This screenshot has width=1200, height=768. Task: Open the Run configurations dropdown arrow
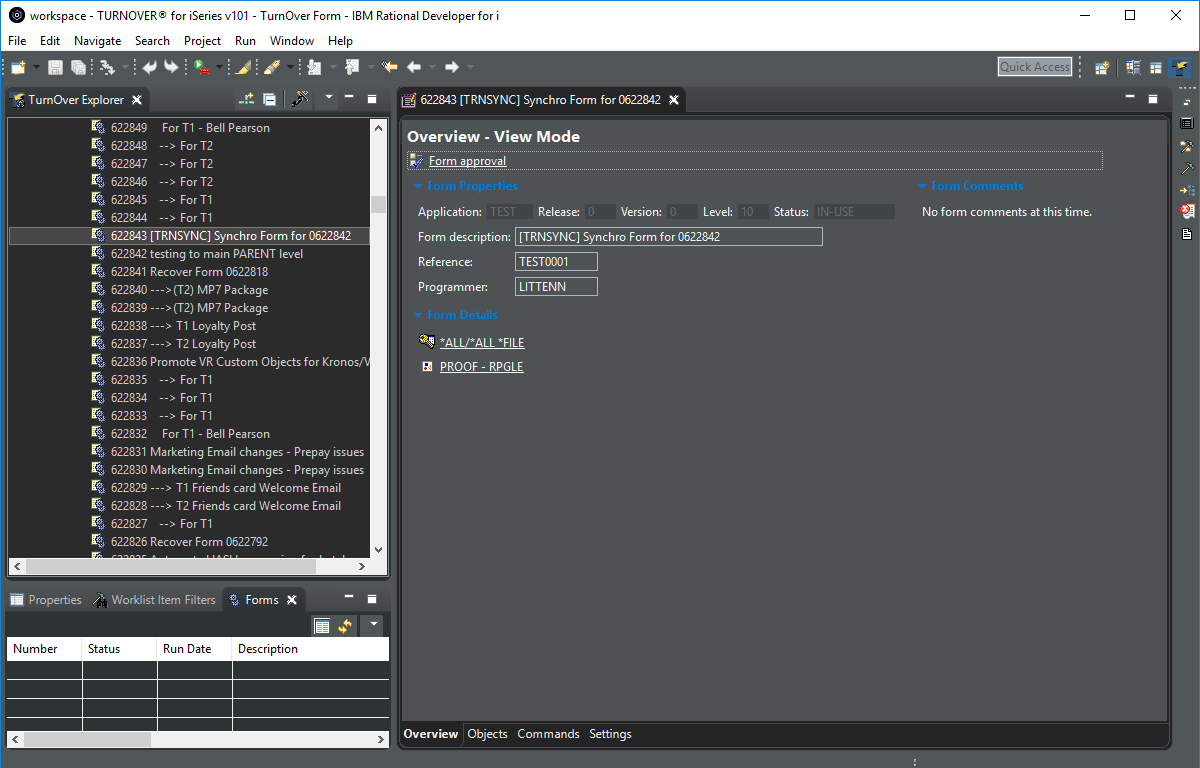click(219, 67)
